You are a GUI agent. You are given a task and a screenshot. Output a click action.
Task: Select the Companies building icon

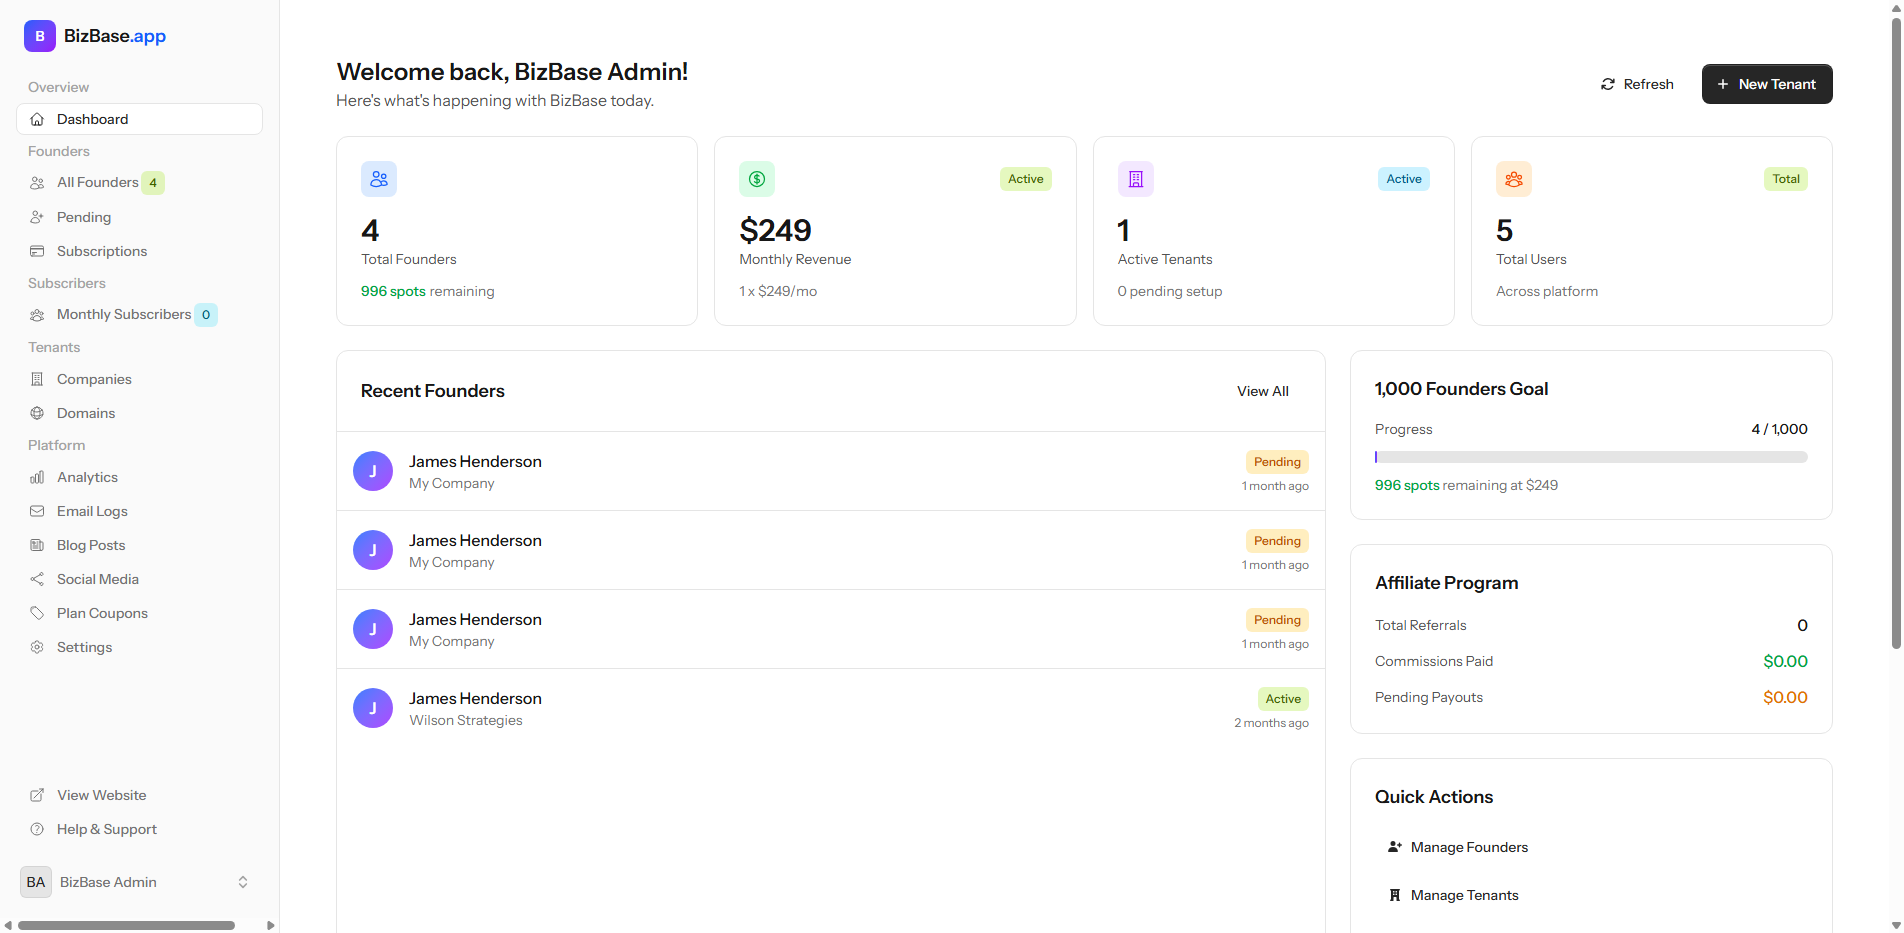point(37,379)
